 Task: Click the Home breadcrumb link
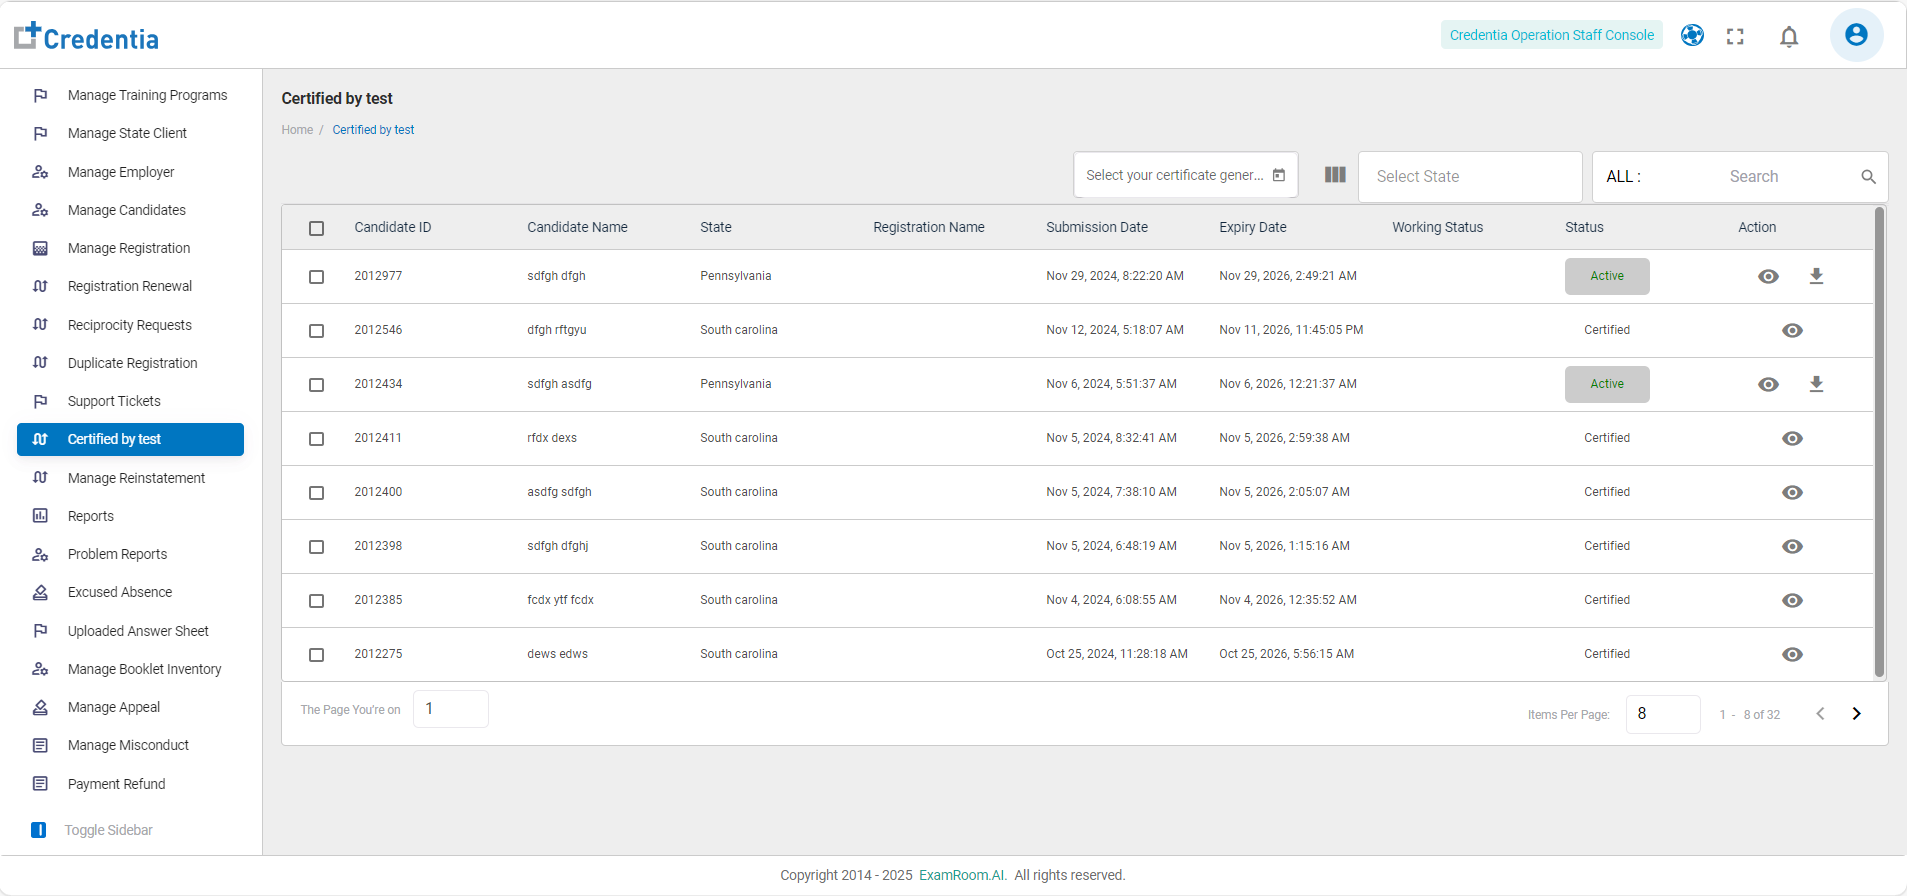(x=297, y=130)
